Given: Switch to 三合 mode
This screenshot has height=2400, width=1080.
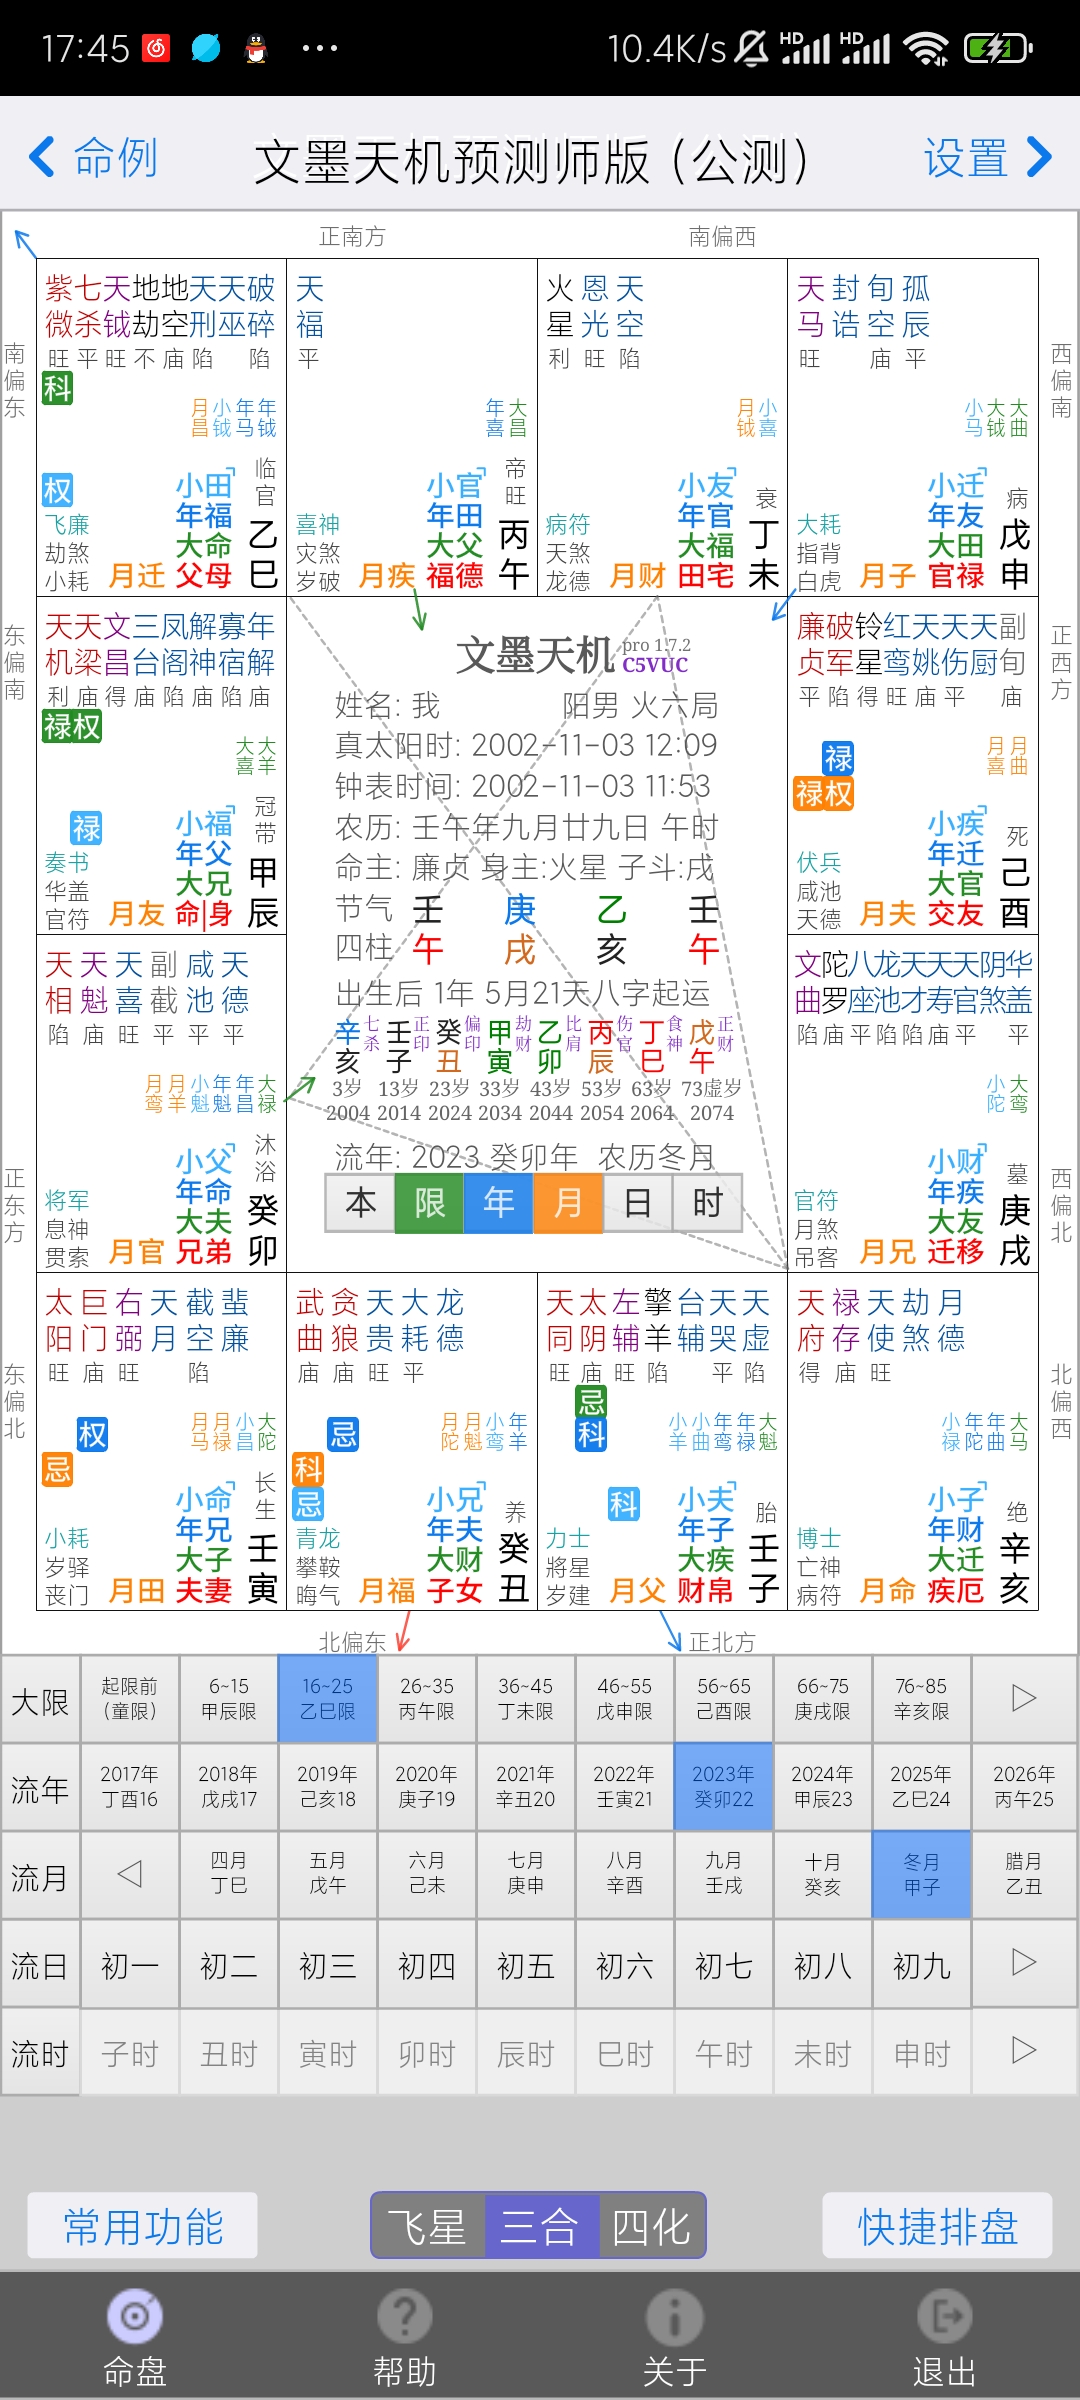Looking at the screenshot, I should tap(541, 2225).
